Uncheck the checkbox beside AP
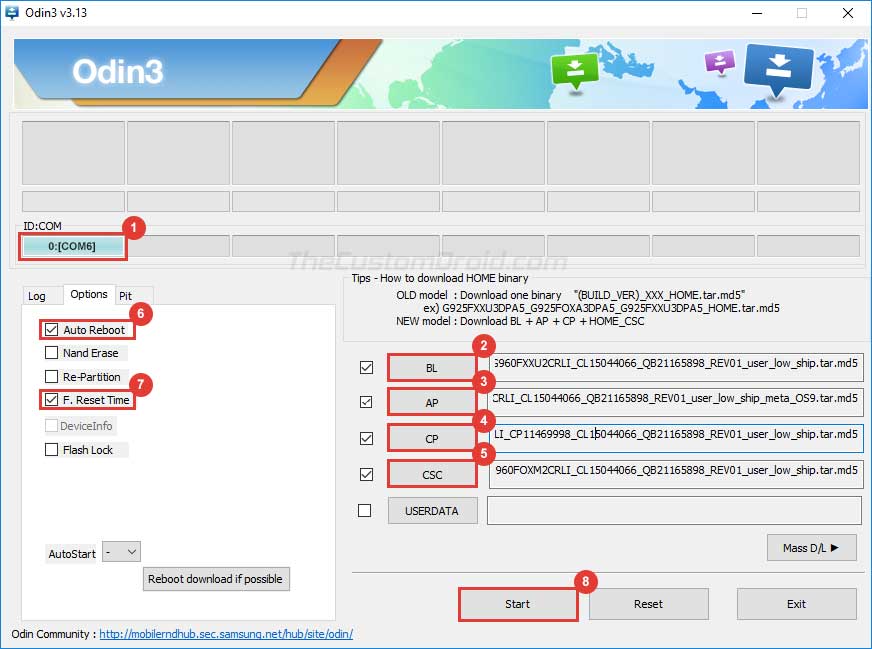The width and height of the screenshot is (872, 649). click(366, 402)
